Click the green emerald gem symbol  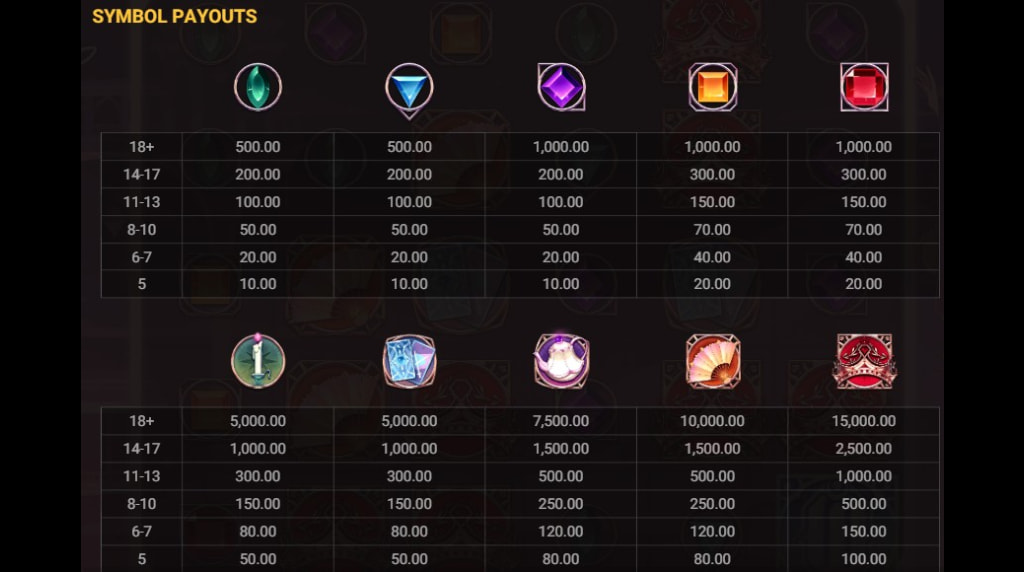[x=258, y=87]
